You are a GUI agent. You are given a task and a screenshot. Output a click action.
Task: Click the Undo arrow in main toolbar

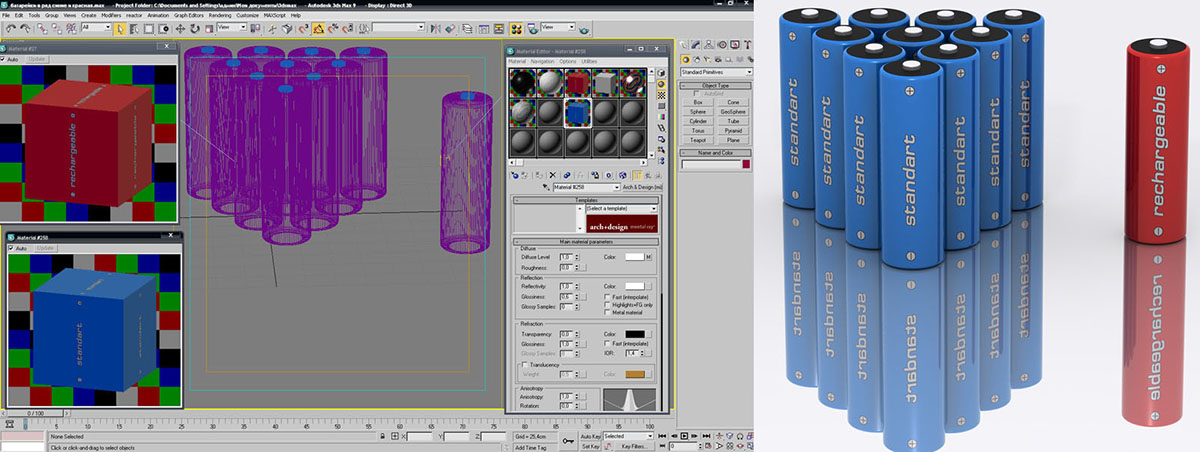tap(11, 28)
